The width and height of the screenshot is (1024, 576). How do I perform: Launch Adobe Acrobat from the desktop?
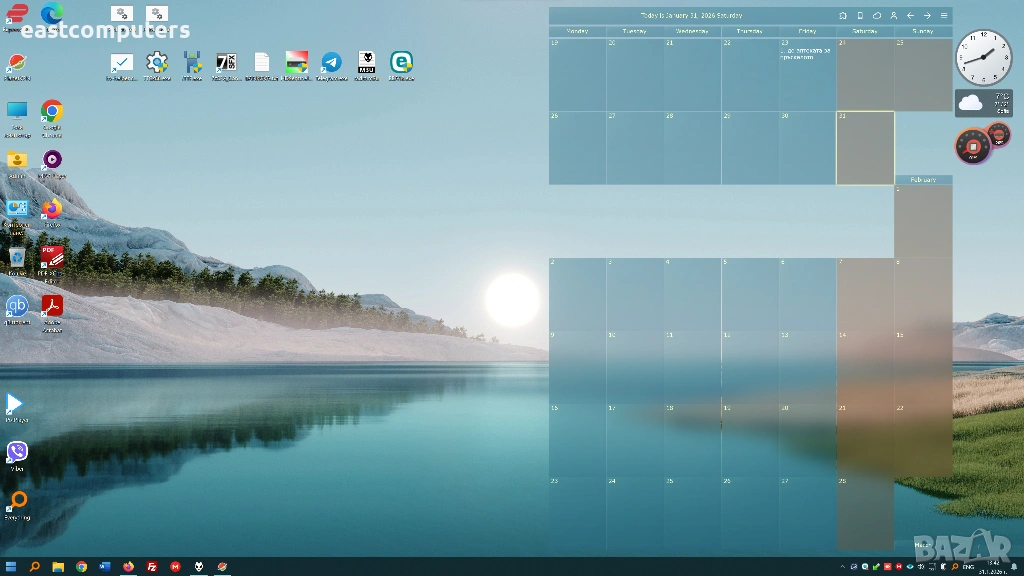[51, 307]
